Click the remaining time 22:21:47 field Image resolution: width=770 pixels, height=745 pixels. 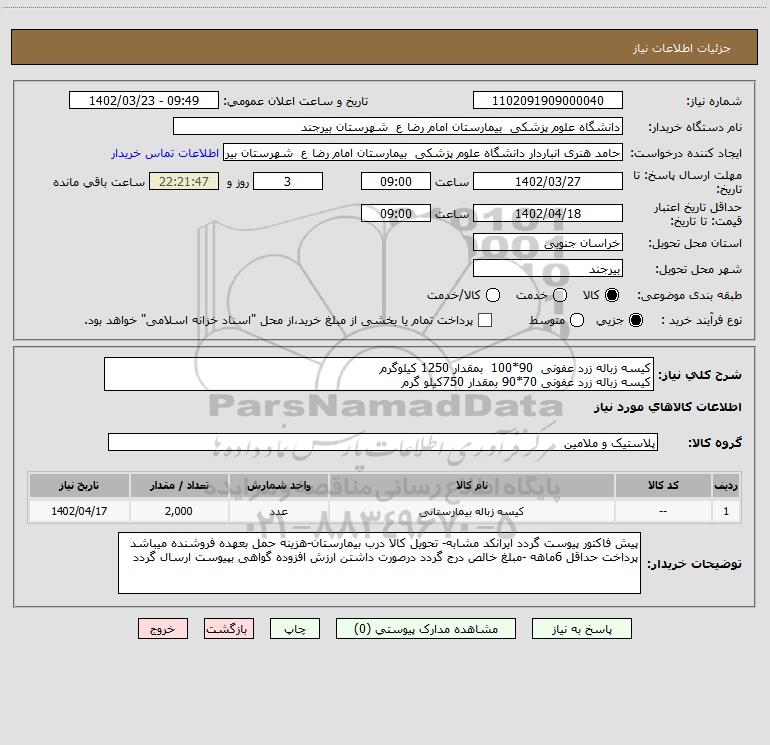[184, 181]
